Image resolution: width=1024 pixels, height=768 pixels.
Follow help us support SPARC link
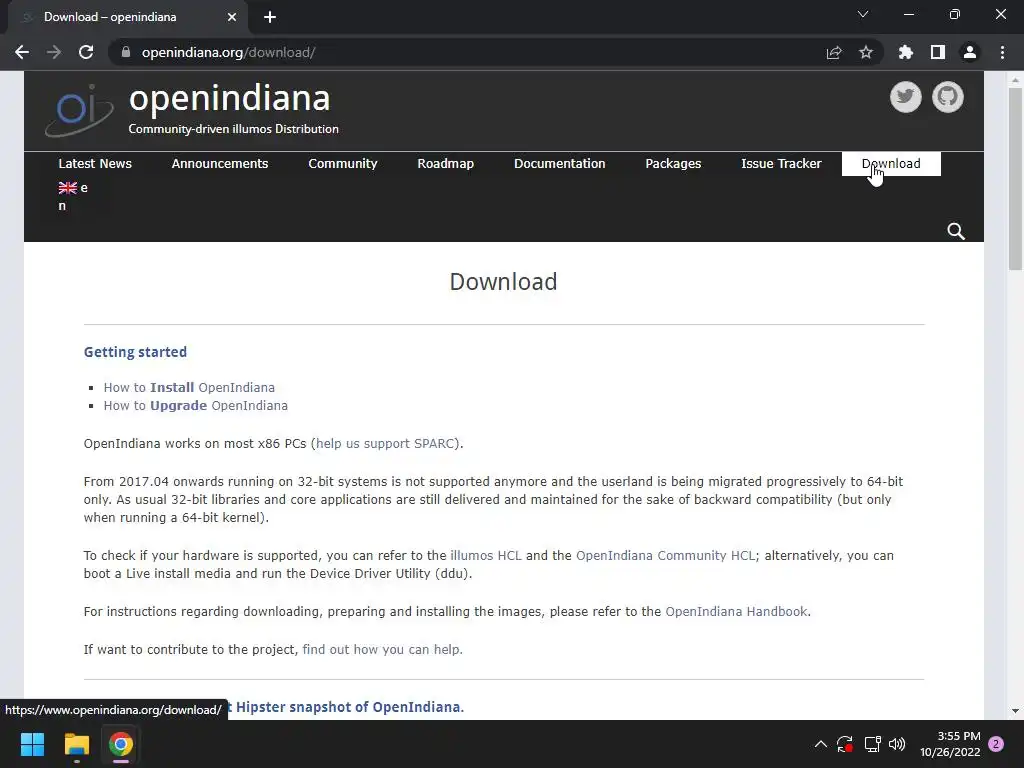point(385,443)
